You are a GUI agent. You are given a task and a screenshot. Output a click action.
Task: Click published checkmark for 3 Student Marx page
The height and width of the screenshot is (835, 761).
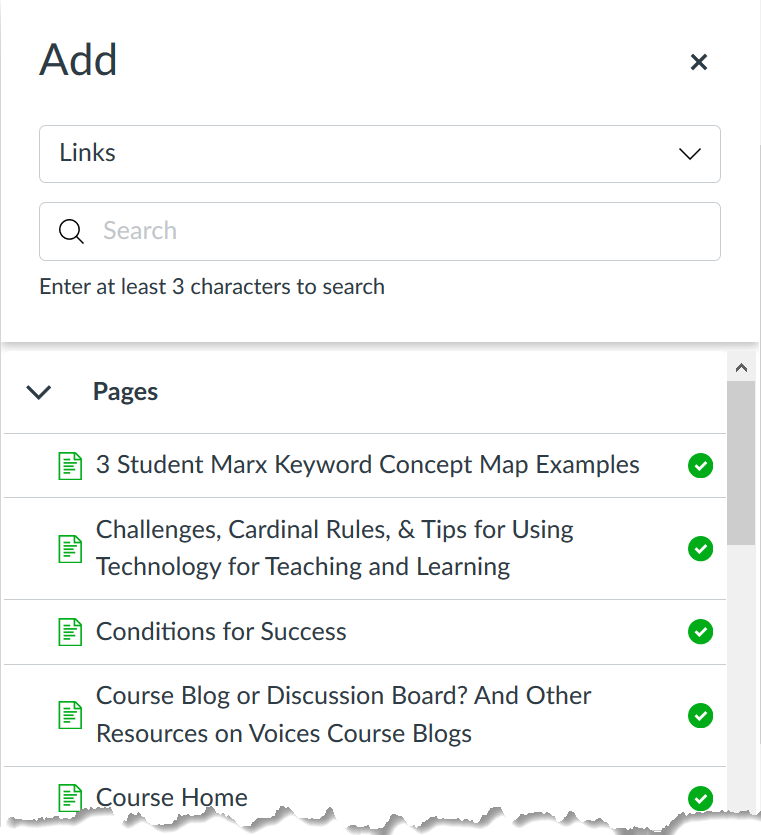pos(701,466)
